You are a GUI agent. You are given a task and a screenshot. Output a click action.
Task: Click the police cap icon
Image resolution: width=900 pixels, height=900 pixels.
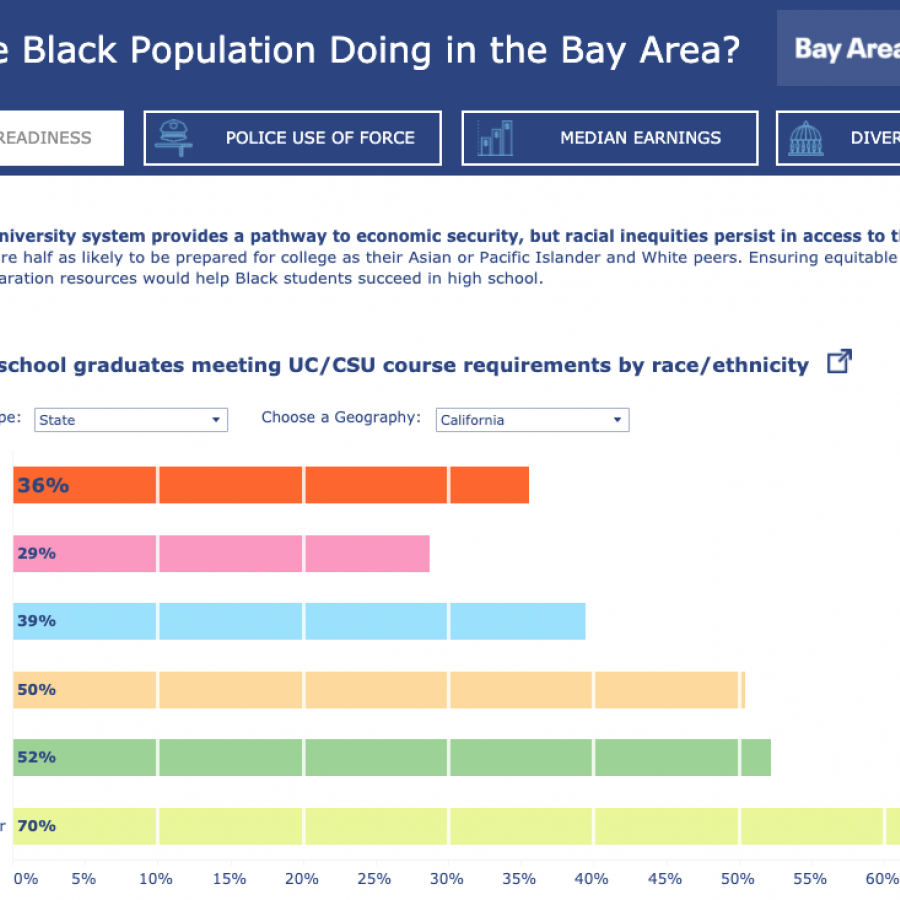point(174,138)
